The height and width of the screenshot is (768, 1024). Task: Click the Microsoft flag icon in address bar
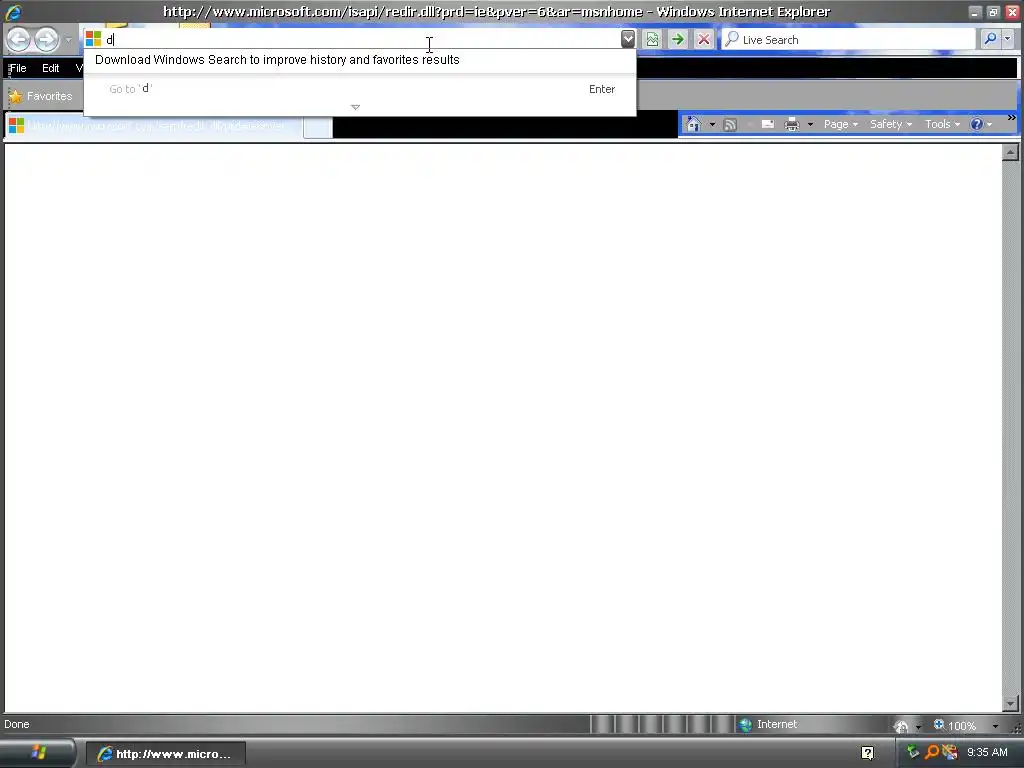coord(93,39)
